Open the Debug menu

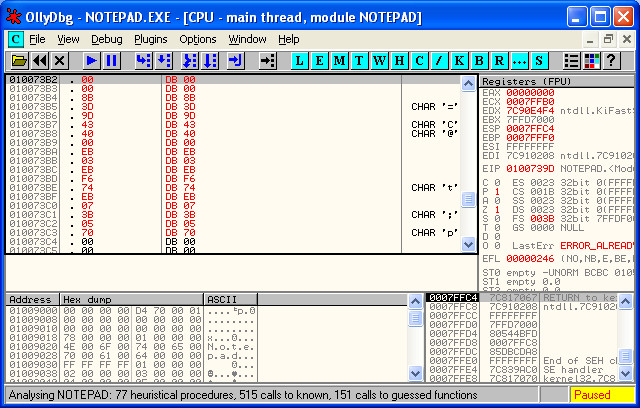107,40
